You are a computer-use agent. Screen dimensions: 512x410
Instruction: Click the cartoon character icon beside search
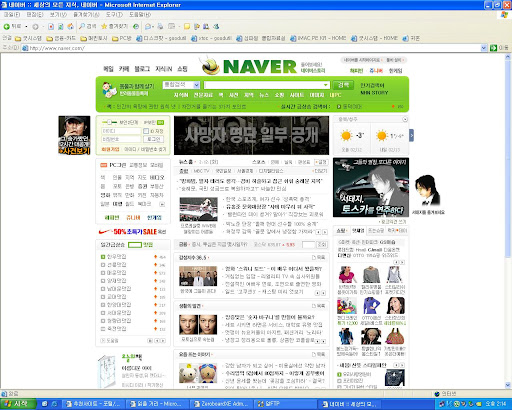[109, 90]
